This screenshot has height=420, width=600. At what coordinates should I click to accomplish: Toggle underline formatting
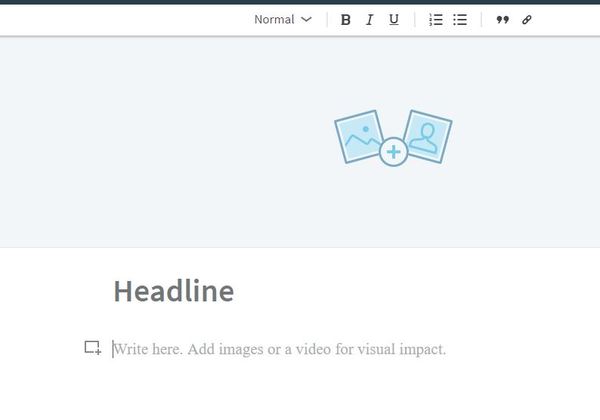point(394,20)
